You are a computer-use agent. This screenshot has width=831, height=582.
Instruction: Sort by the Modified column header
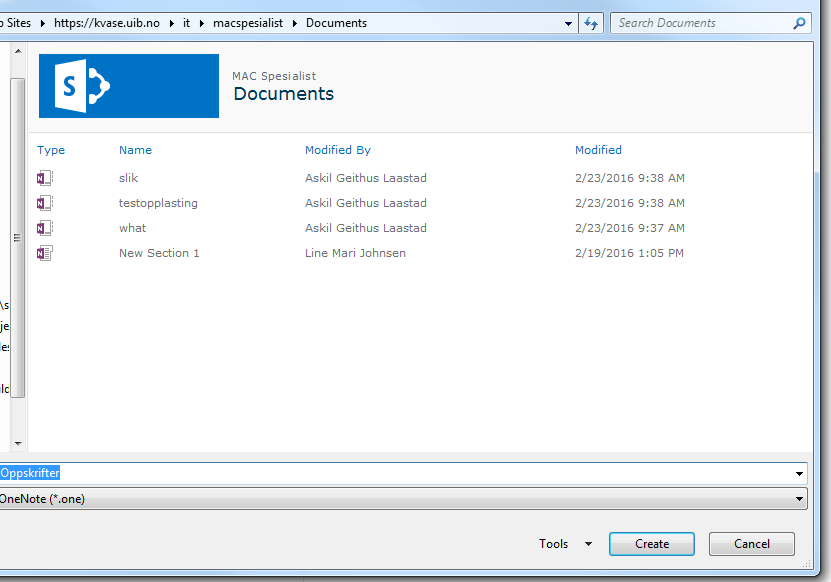[598, 150]
